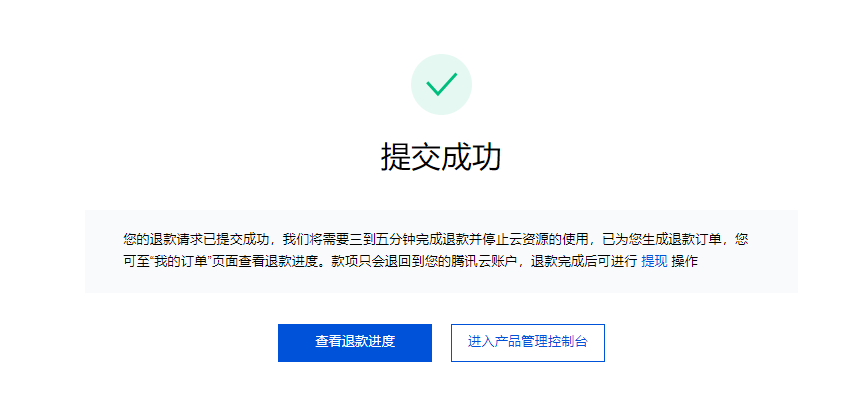
Task: Click the 您的退款请求已提交成功 sentence start
Action: pyautogui.click(x=196, y=239)
